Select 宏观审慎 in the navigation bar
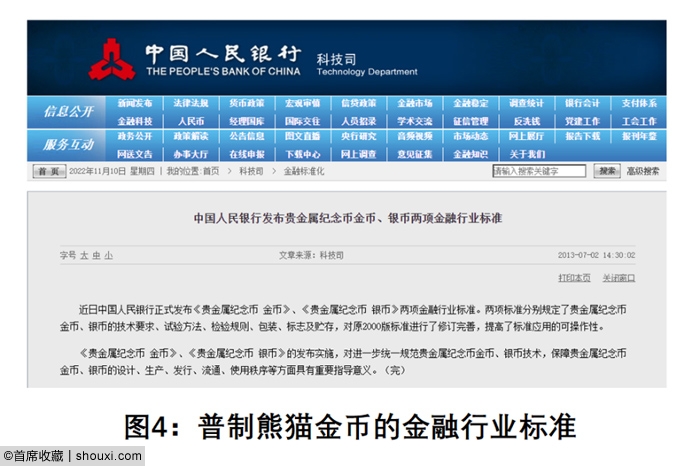The image size is (700, 466). coord(303,104)
